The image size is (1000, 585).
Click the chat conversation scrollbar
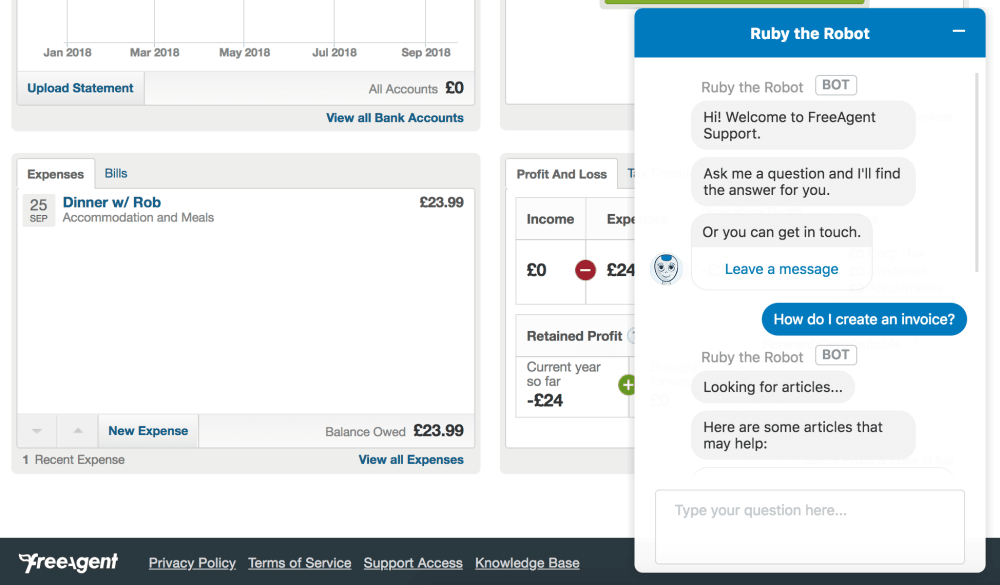(x=977, y=170)
